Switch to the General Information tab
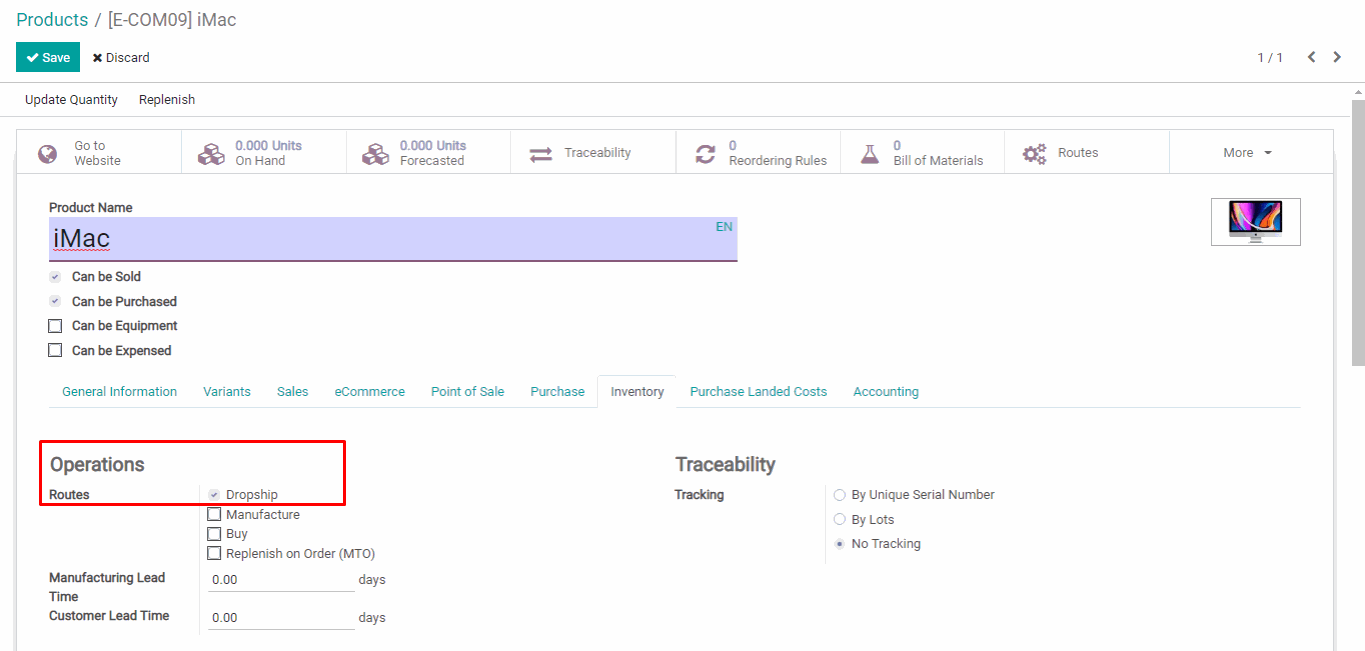This screenshot has height=651, width=1365. click(119, 392)
